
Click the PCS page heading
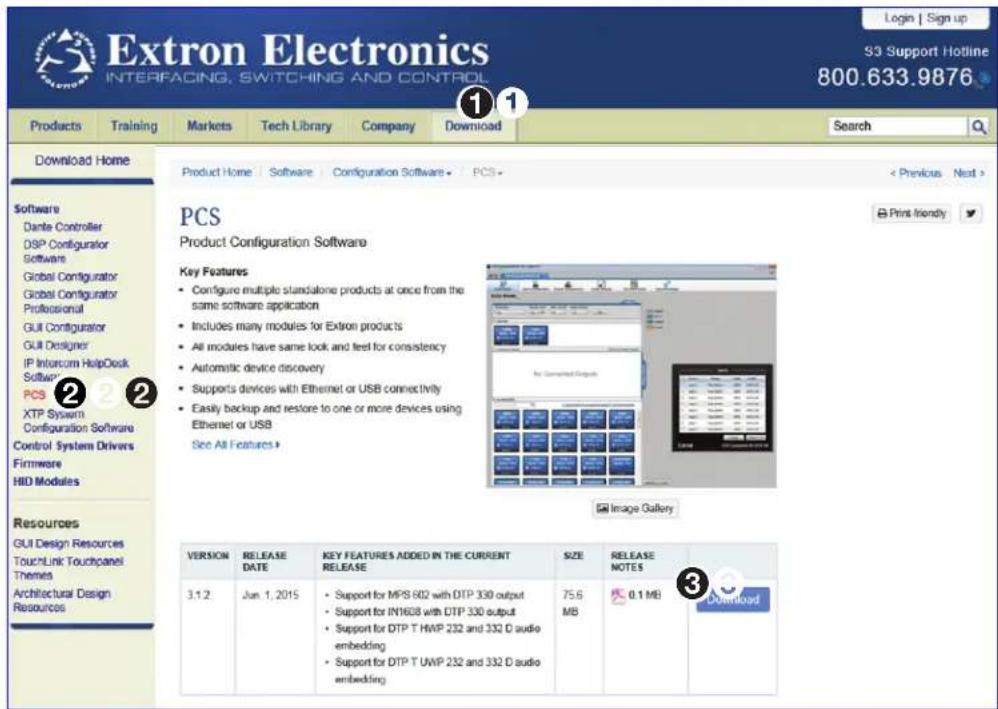tap(200, 216)
